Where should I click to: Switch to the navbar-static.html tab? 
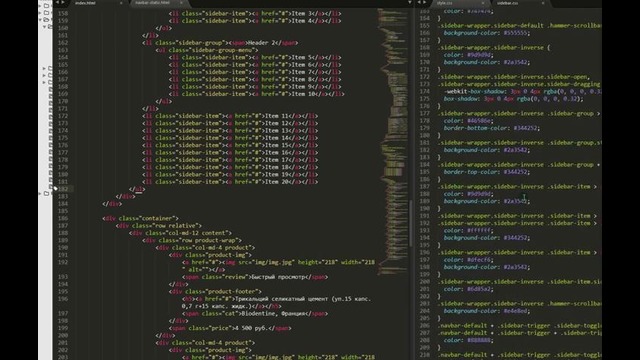click(x=152, y=3)
